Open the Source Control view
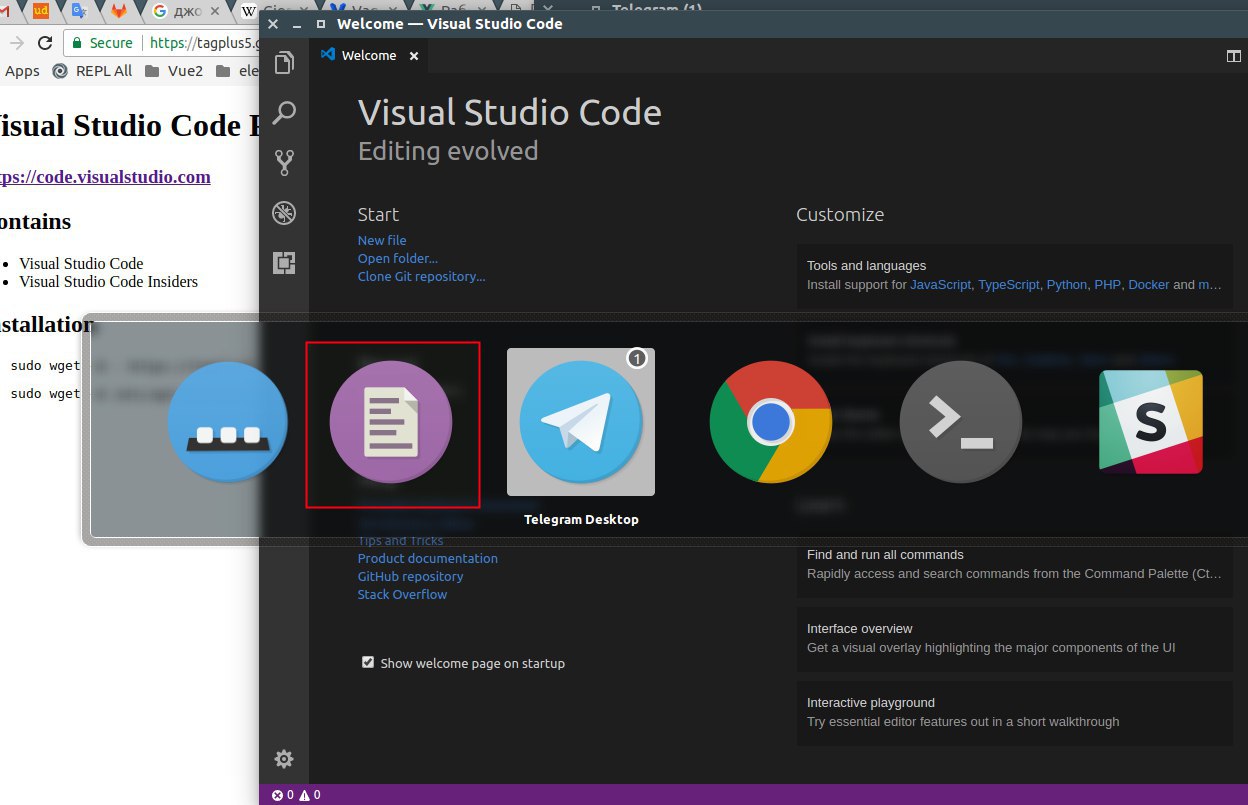Viewport: 1248px width, 805px height. tap(284, 162)
